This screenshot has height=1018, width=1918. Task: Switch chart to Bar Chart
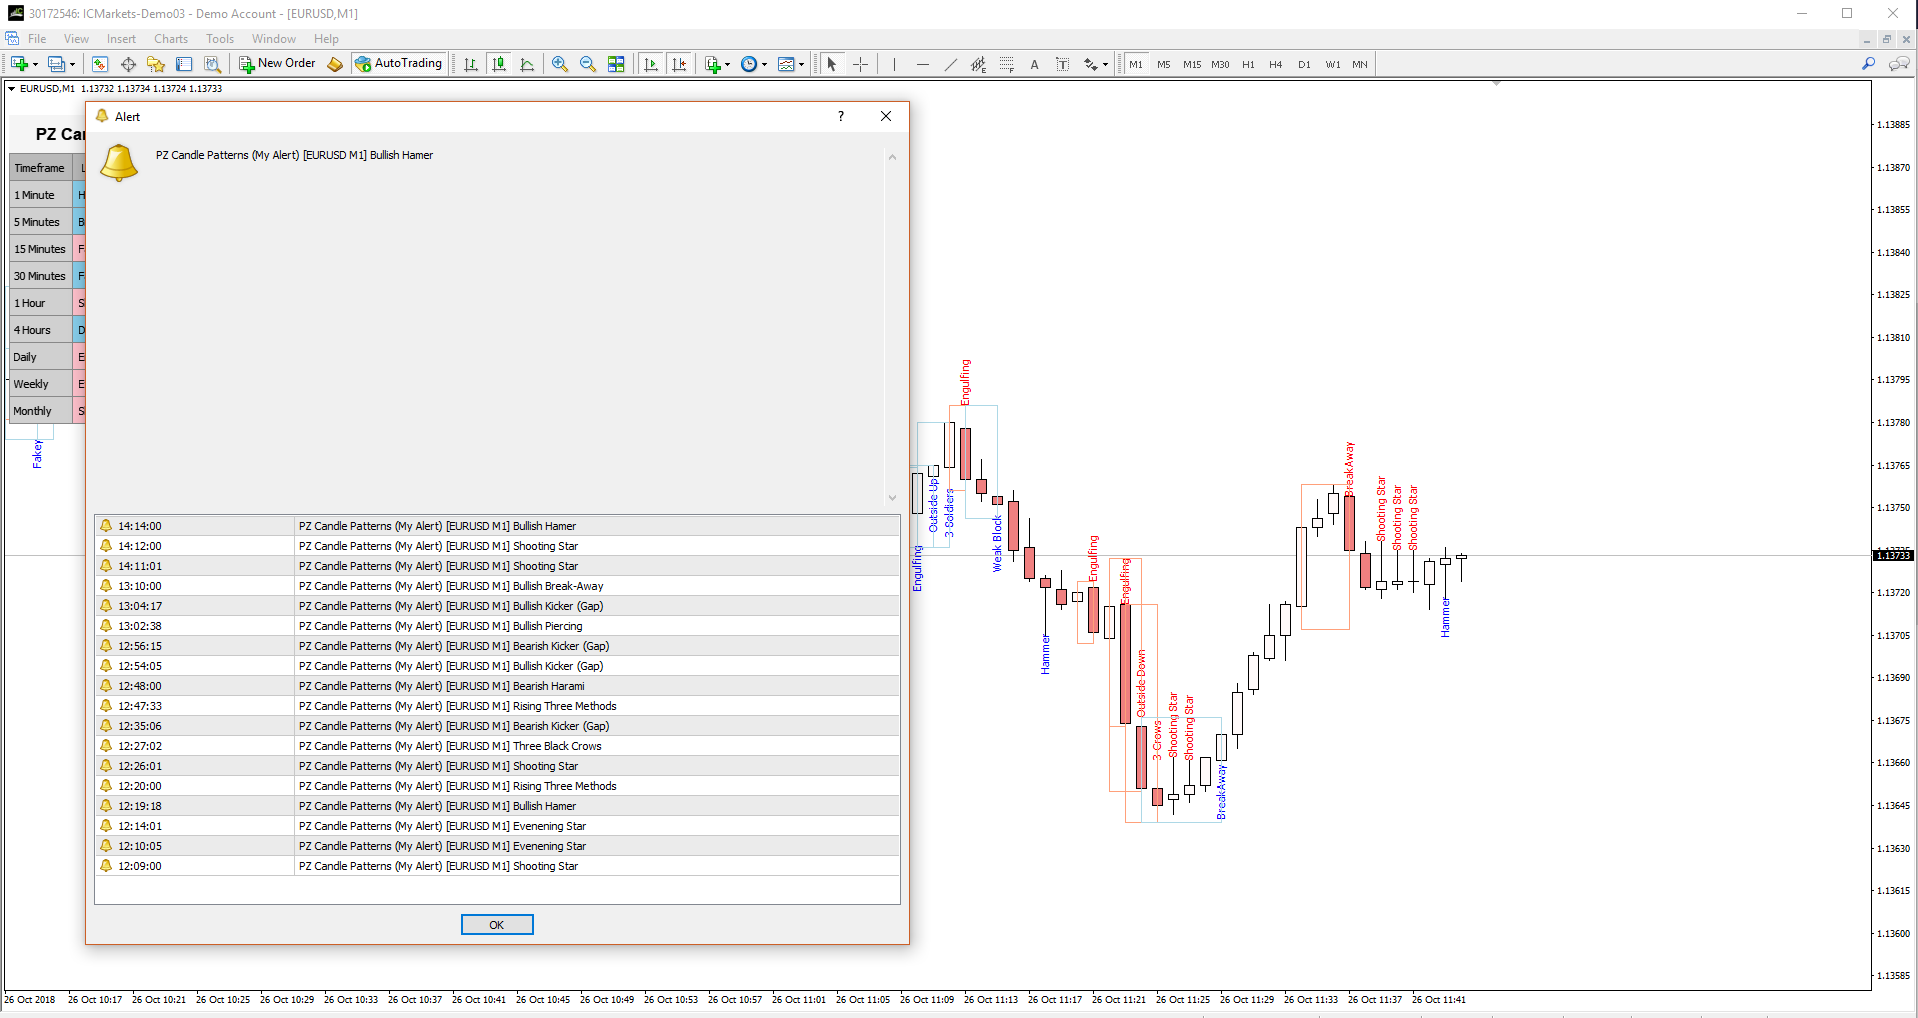pos(471,64)
